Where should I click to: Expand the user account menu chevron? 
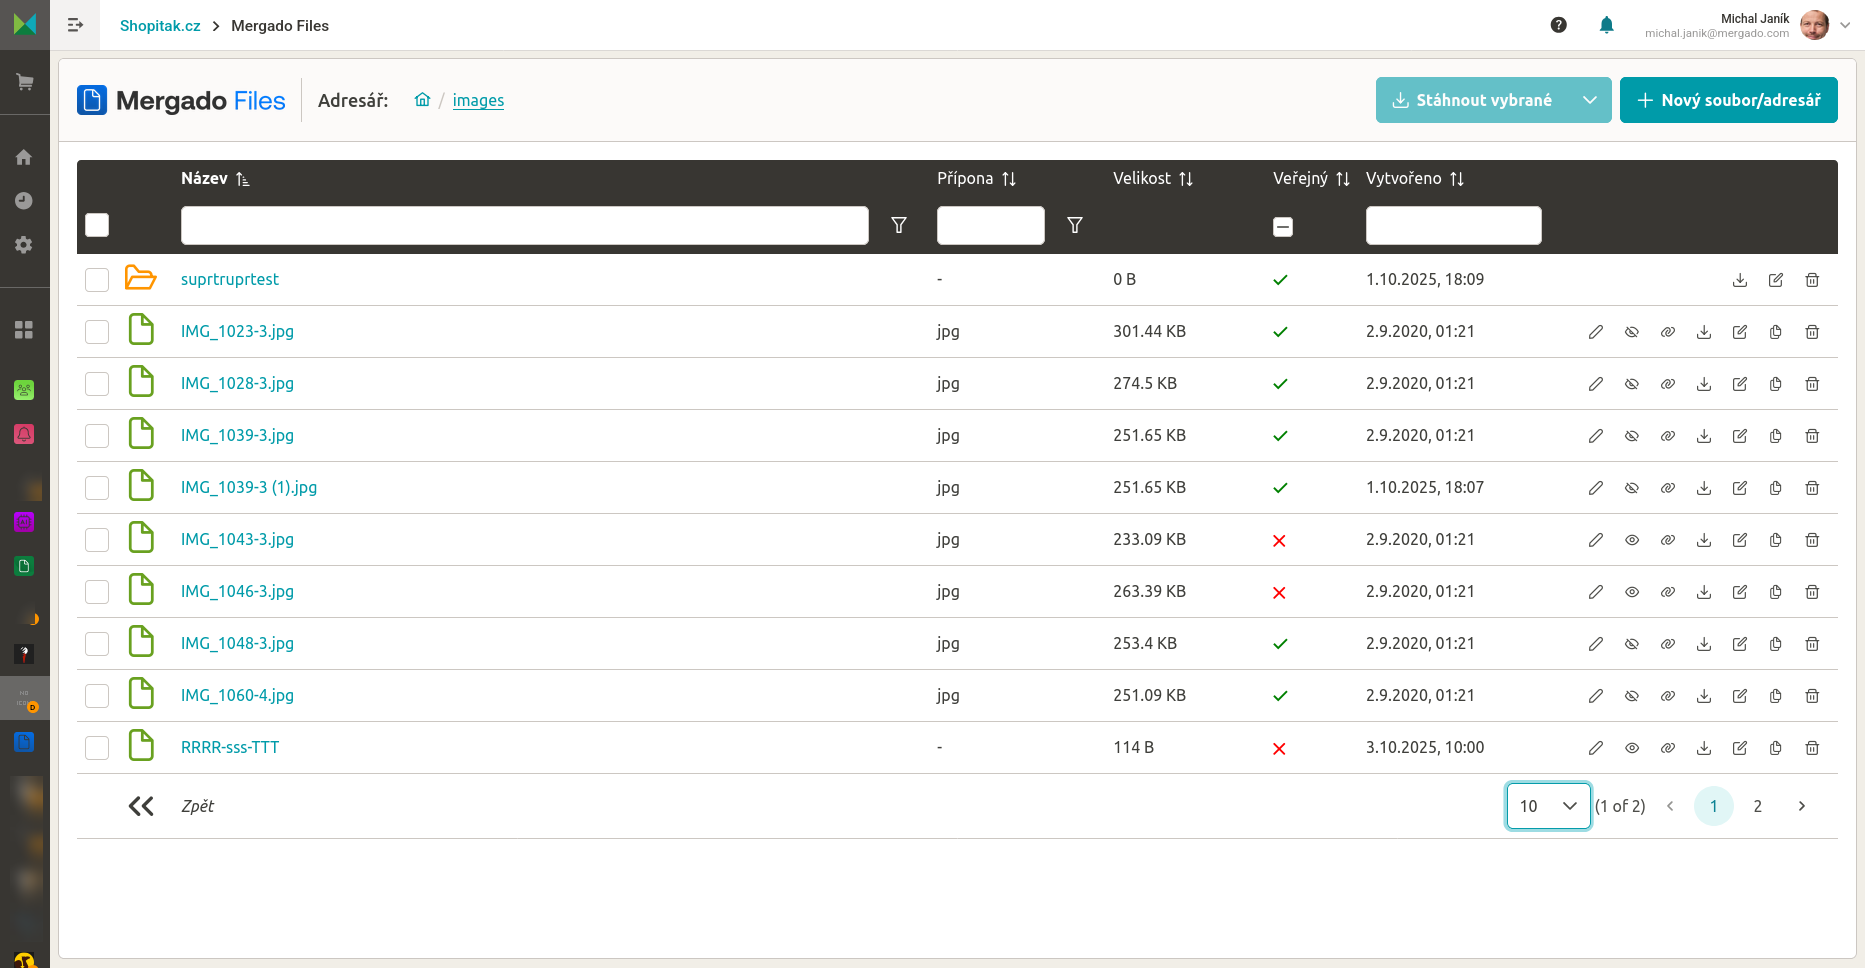tap(1845, 25)
